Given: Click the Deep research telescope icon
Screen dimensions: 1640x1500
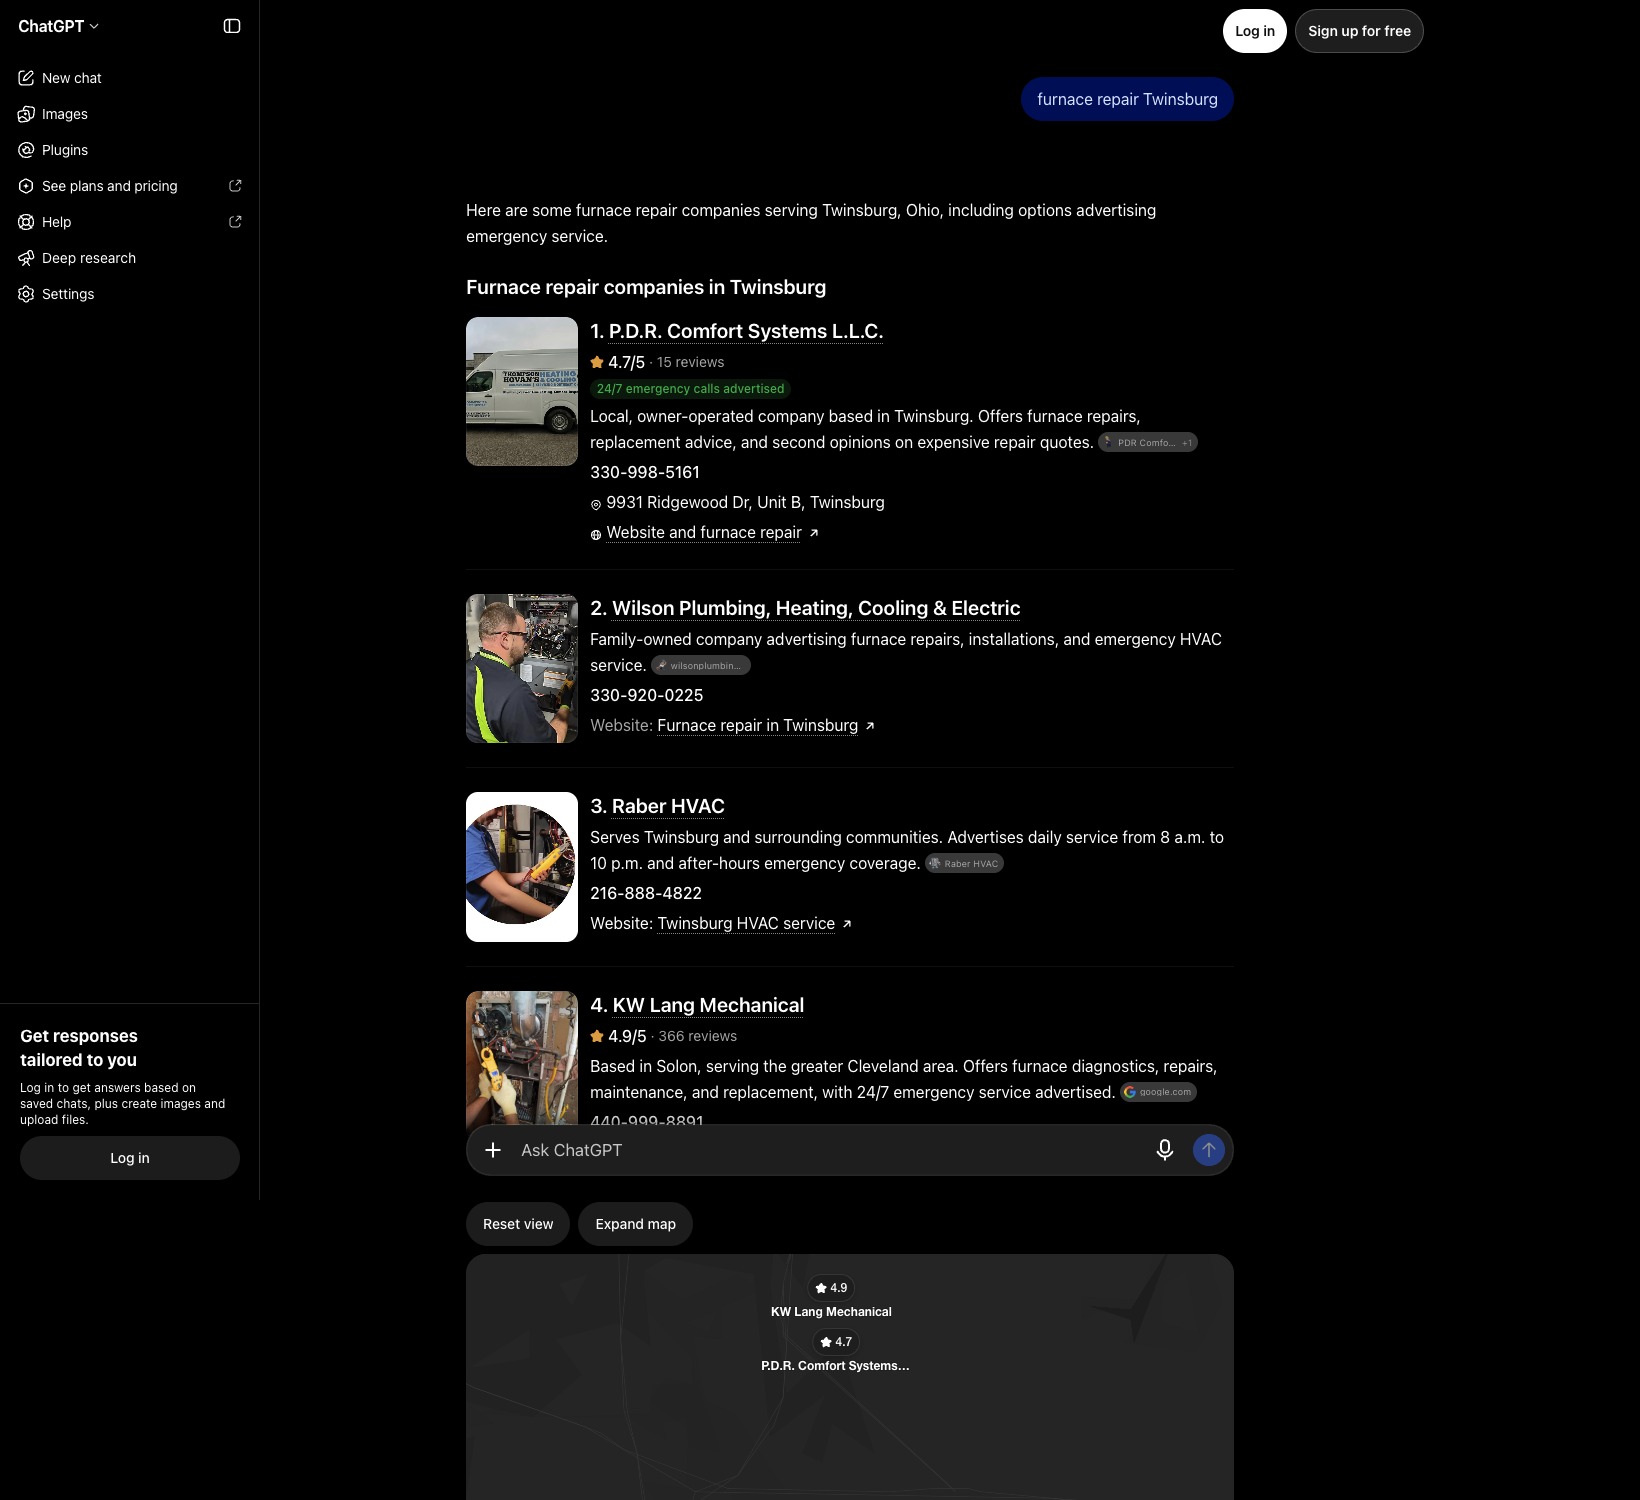Looking at the screenshot, I should click(26, 258).
